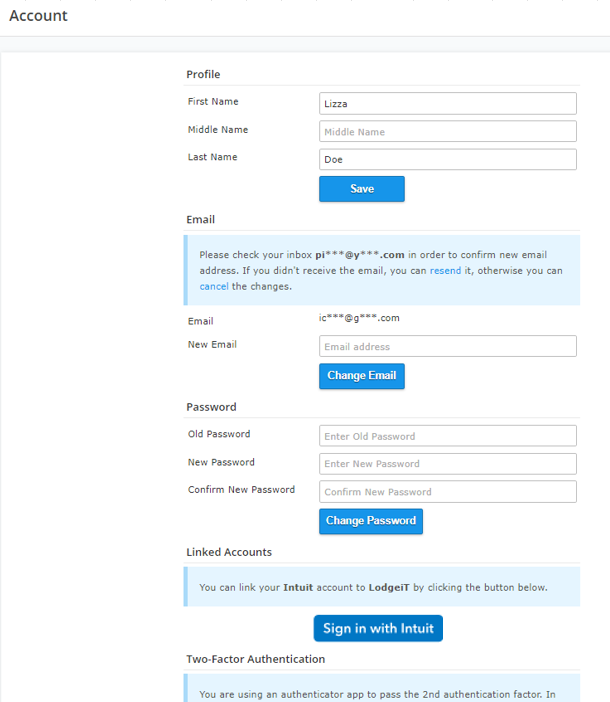Click the Last Name field containing Doe
610x702 pixels.
point(448,159)
